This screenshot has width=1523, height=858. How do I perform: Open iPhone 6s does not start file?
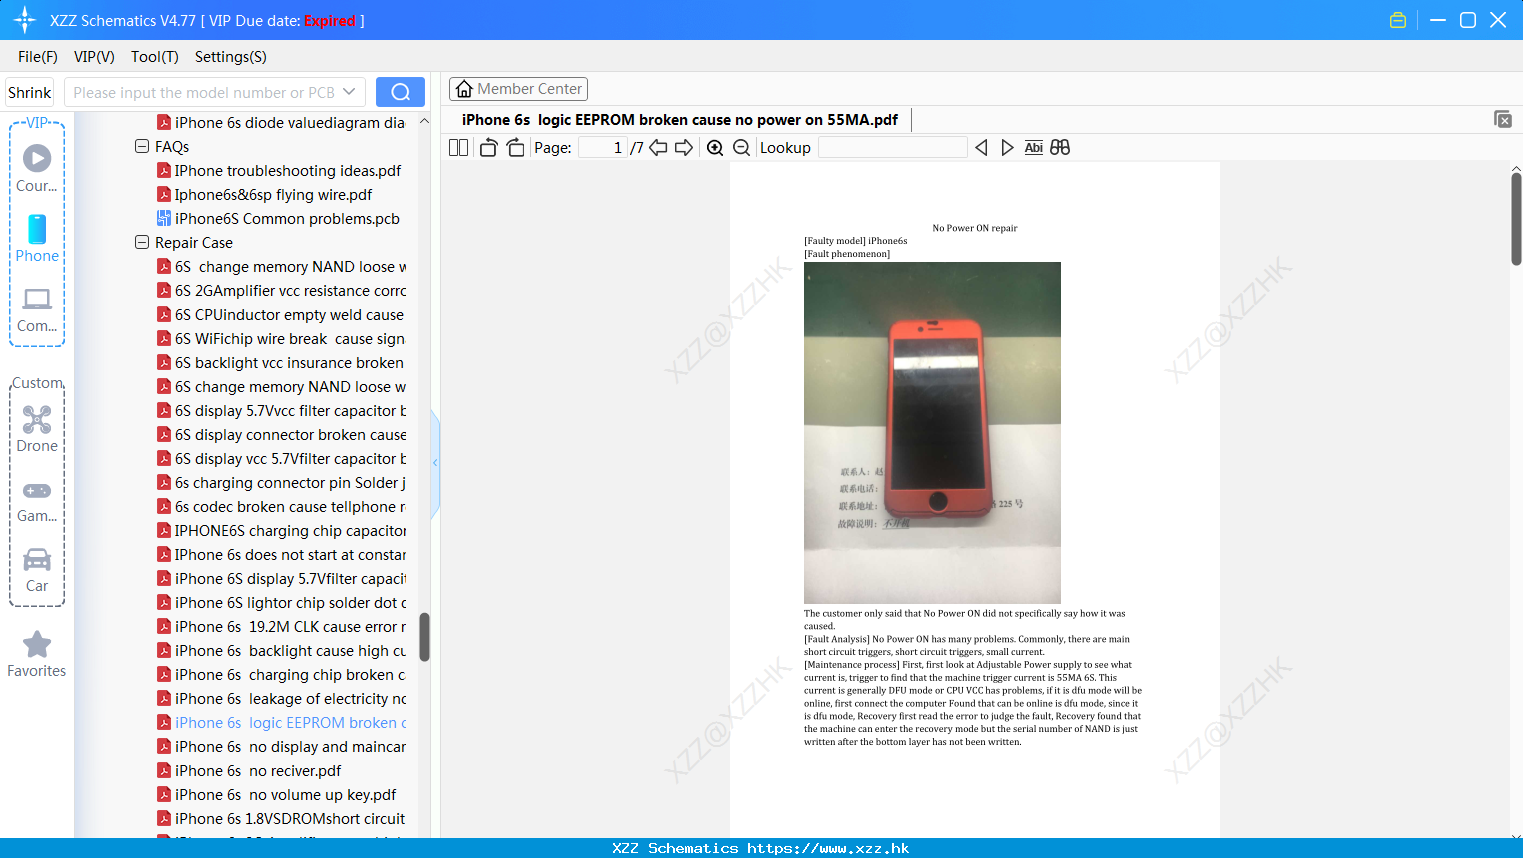282,555
